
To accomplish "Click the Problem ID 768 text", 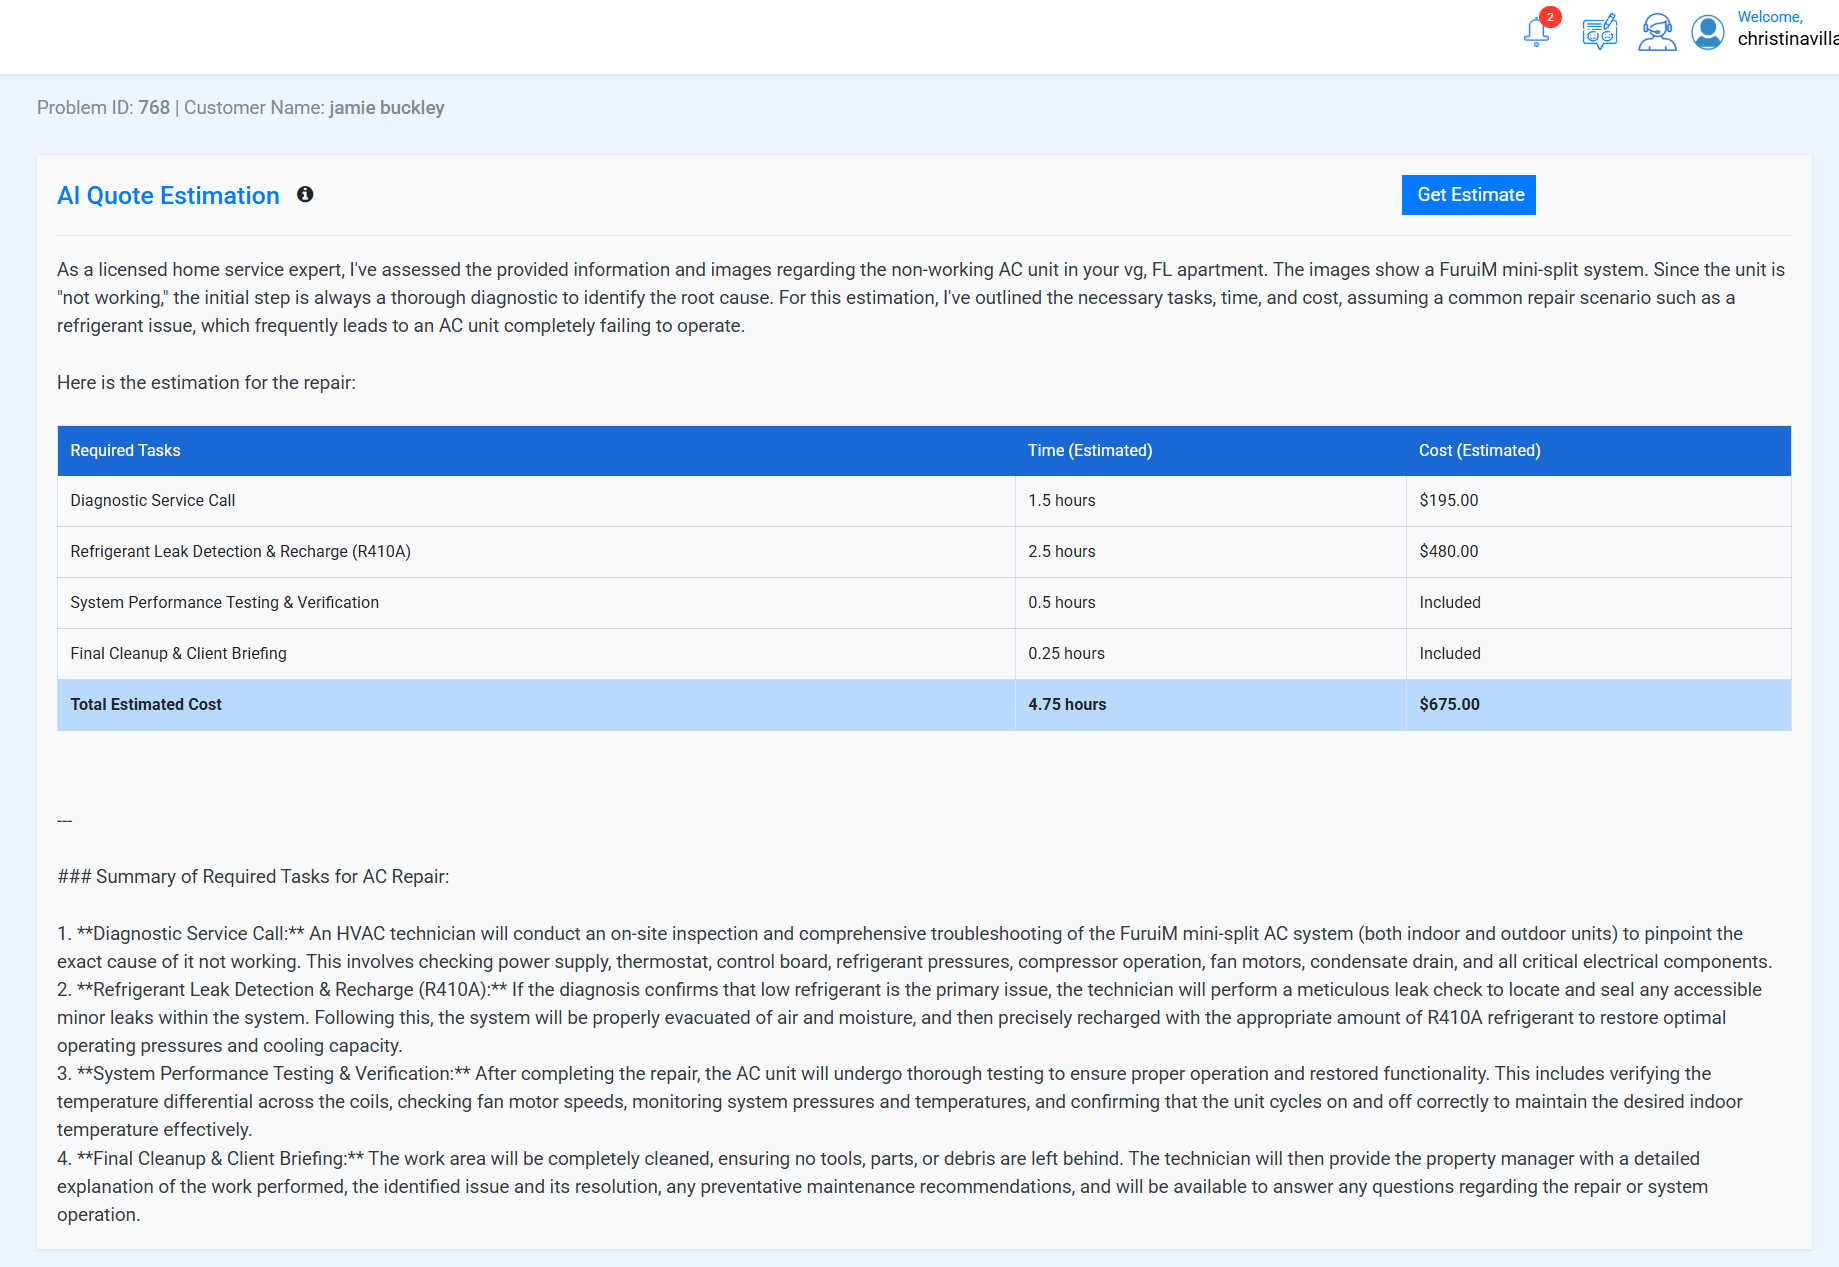I will pyautogui.click(x=103, y=108).
